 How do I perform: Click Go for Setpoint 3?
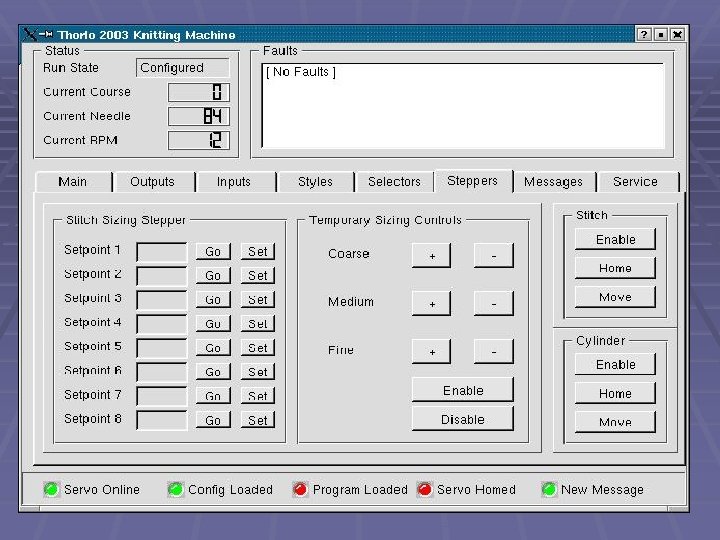click(213, 300)
